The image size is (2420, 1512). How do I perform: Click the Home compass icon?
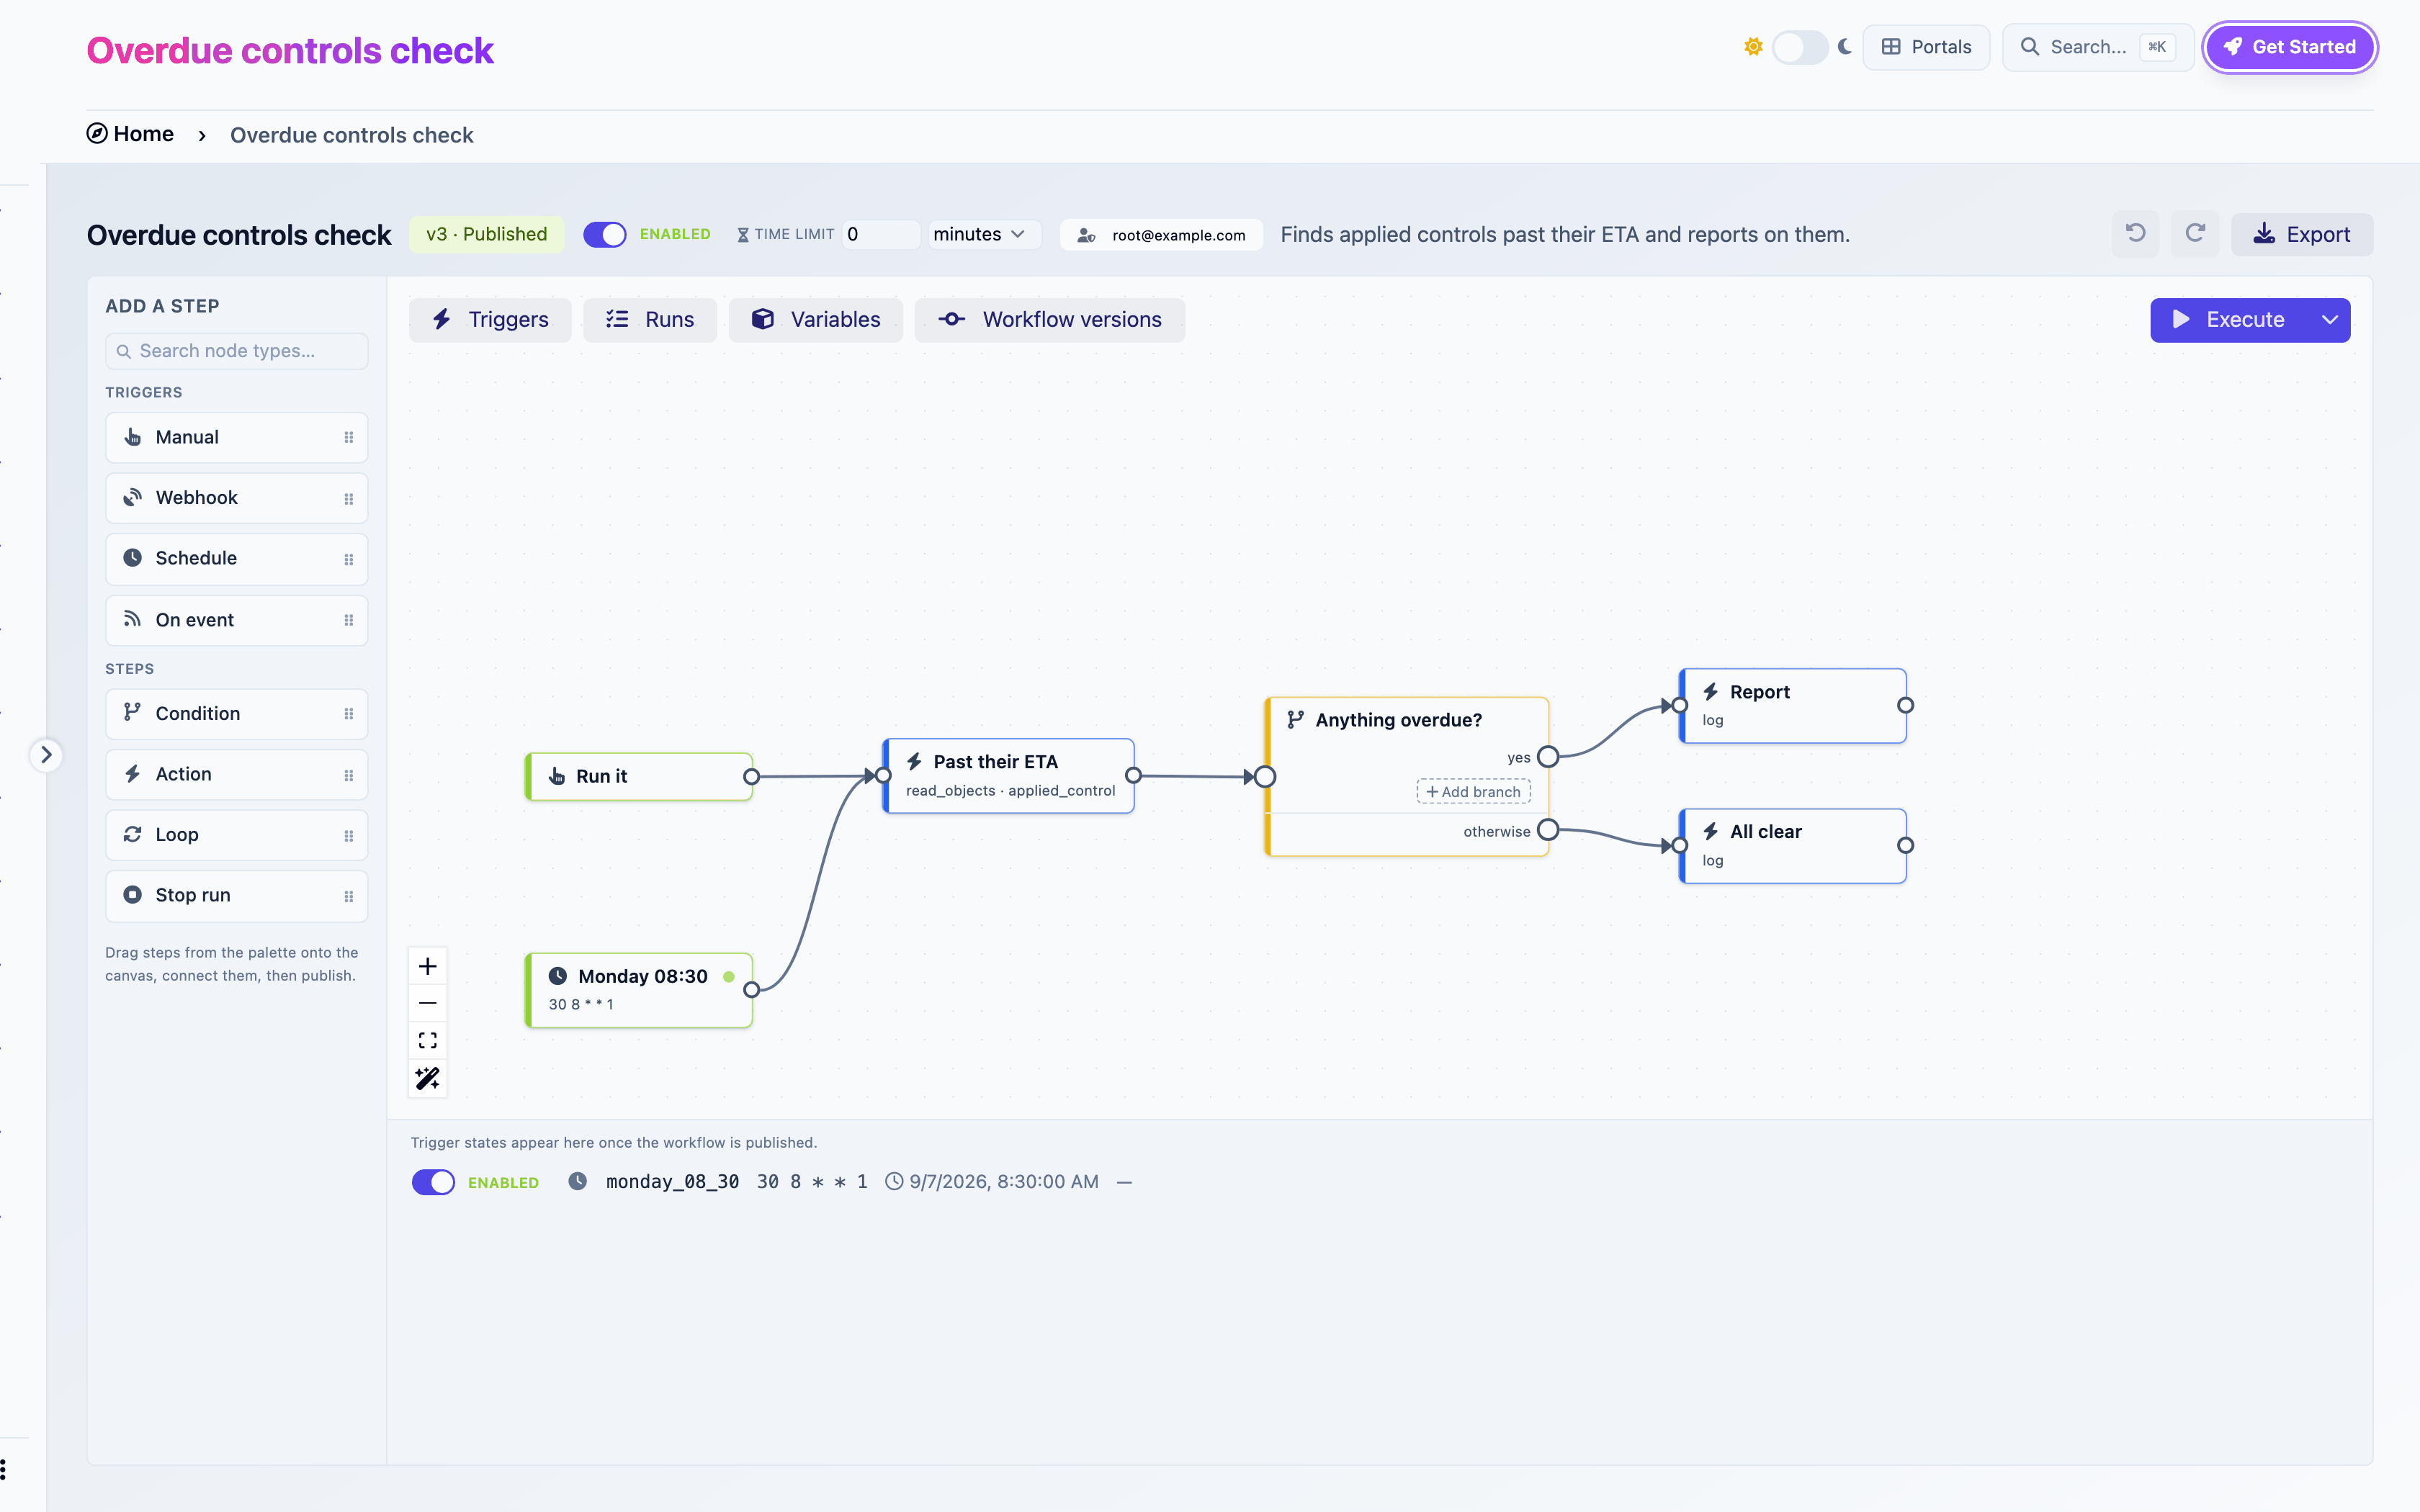97,133
